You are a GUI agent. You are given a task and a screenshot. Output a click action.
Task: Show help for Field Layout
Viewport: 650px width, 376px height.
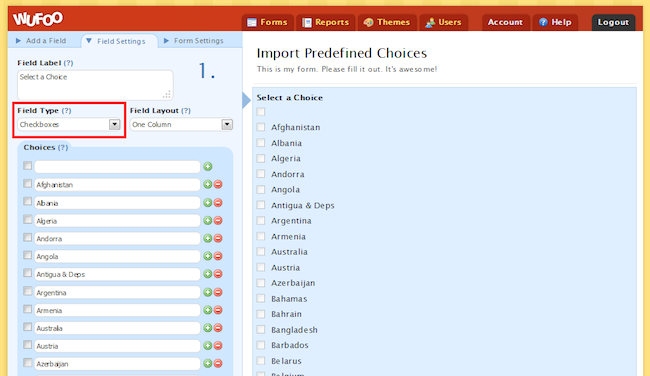point(186,111)
